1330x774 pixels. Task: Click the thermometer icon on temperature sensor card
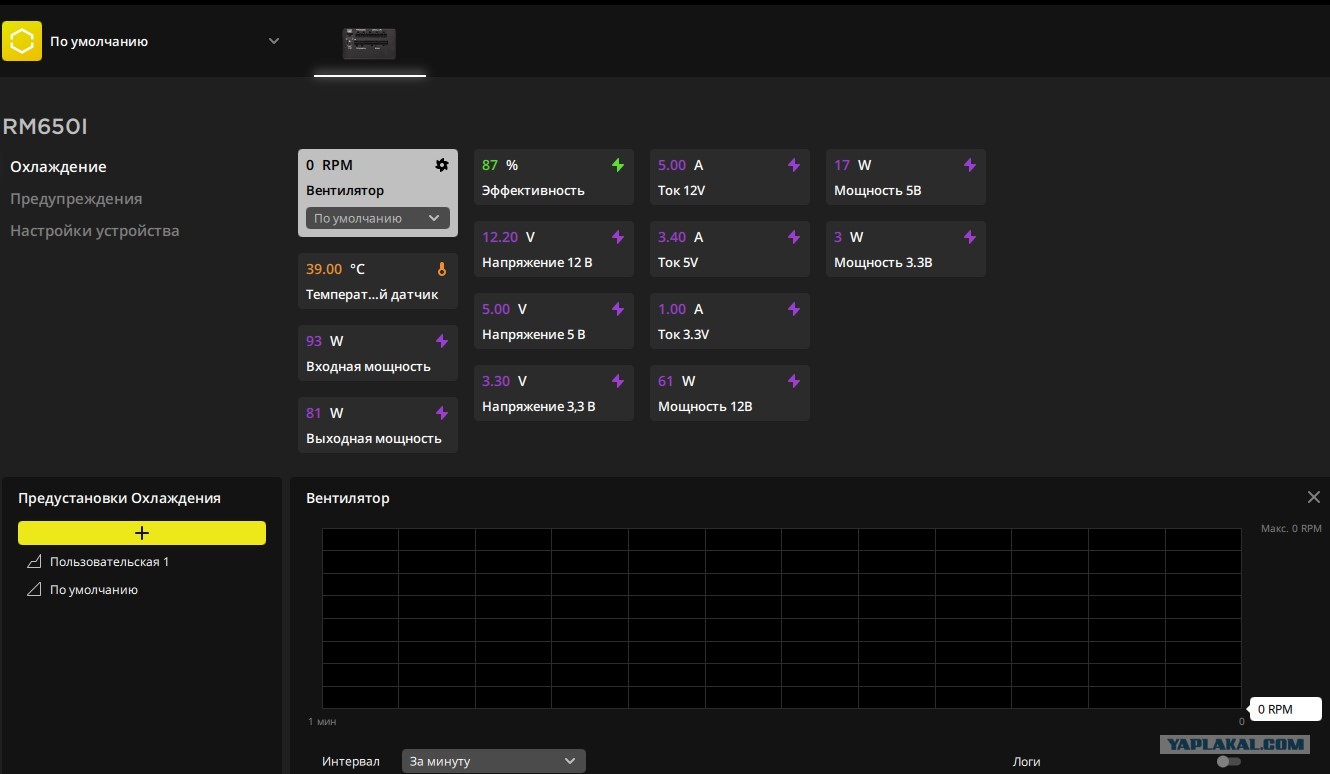tap(442, 269)
